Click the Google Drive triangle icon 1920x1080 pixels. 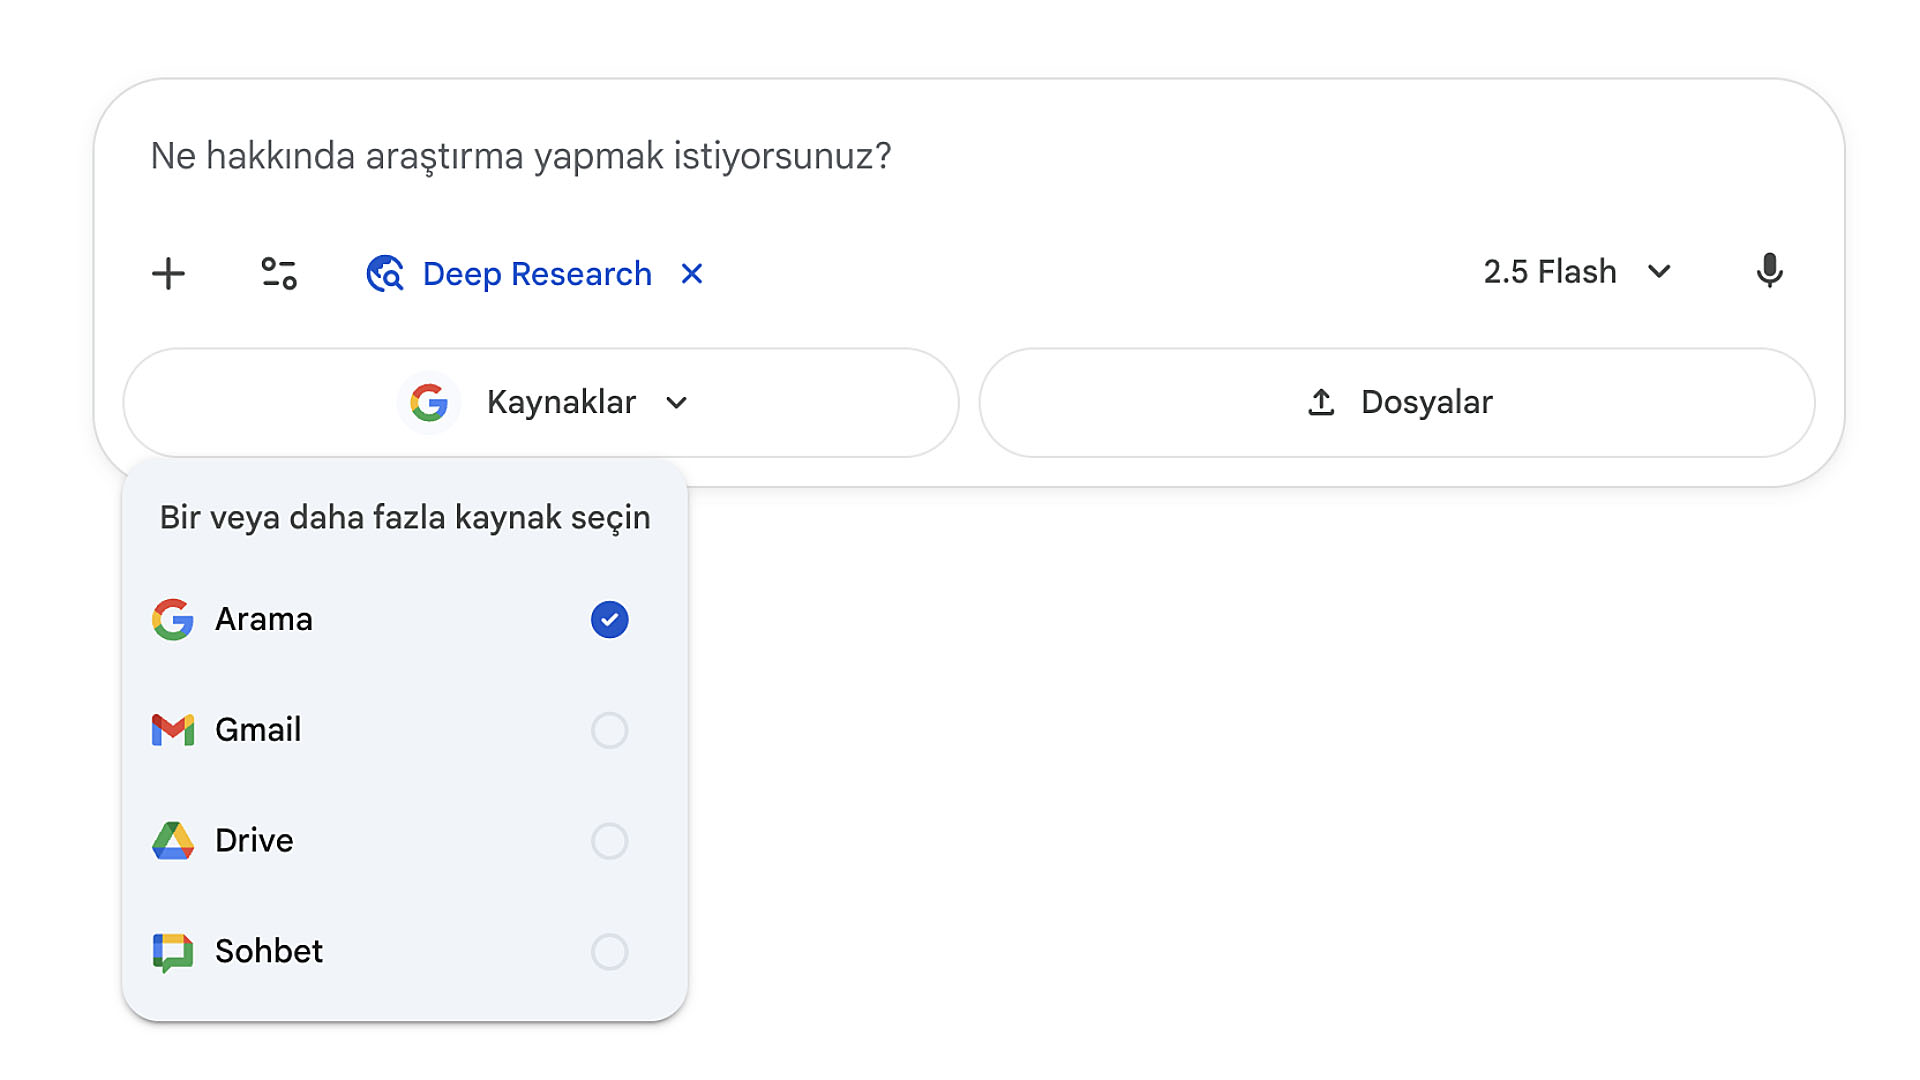pyautogui.click(x=173, y=841)
